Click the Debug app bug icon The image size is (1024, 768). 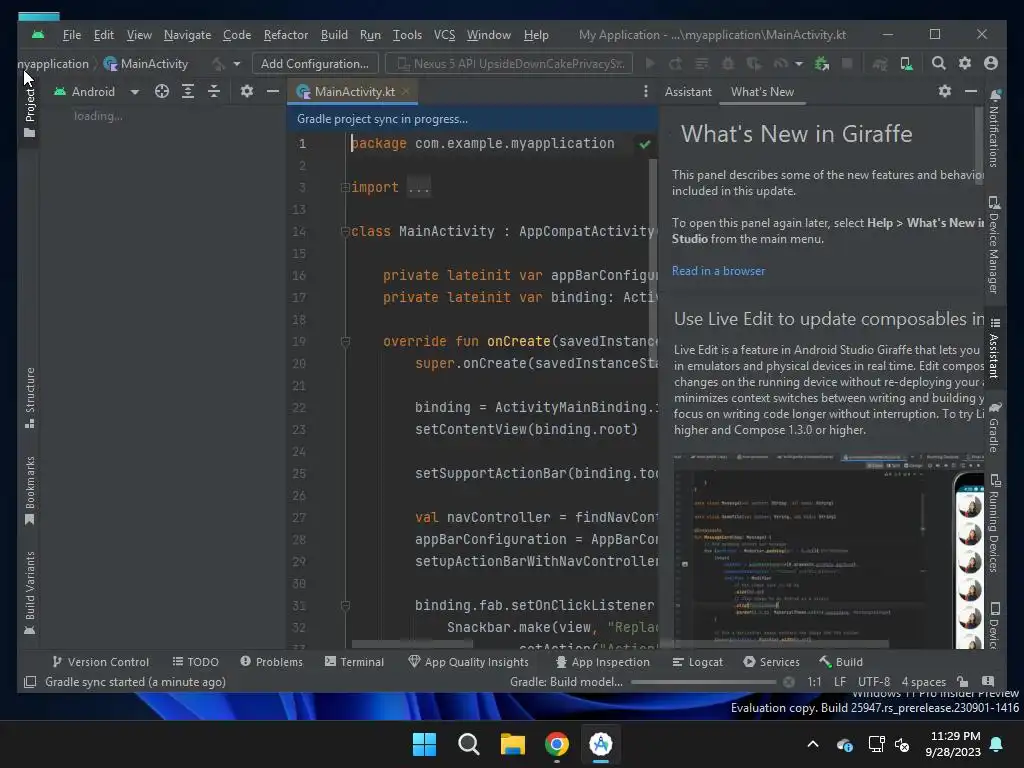pos(728,63)
